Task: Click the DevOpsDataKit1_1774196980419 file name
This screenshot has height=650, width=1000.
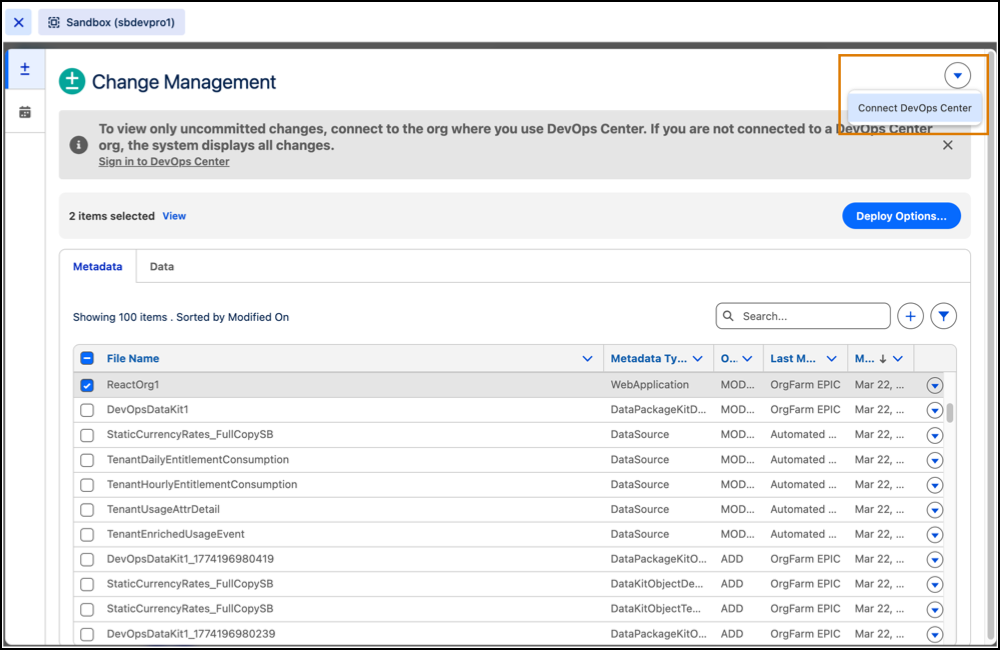Action: coord(190,559)
